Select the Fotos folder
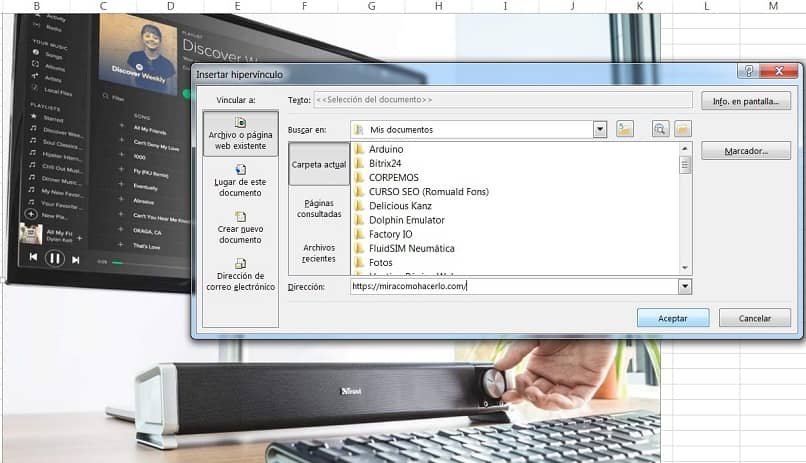This screenshot has width=806, height=463. pyautogui.click(x=380, y=263)
